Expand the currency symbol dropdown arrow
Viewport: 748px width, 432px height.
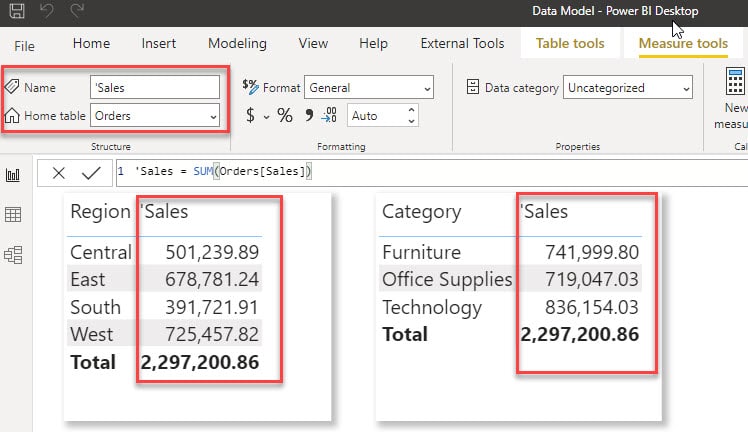click(266, 117)
